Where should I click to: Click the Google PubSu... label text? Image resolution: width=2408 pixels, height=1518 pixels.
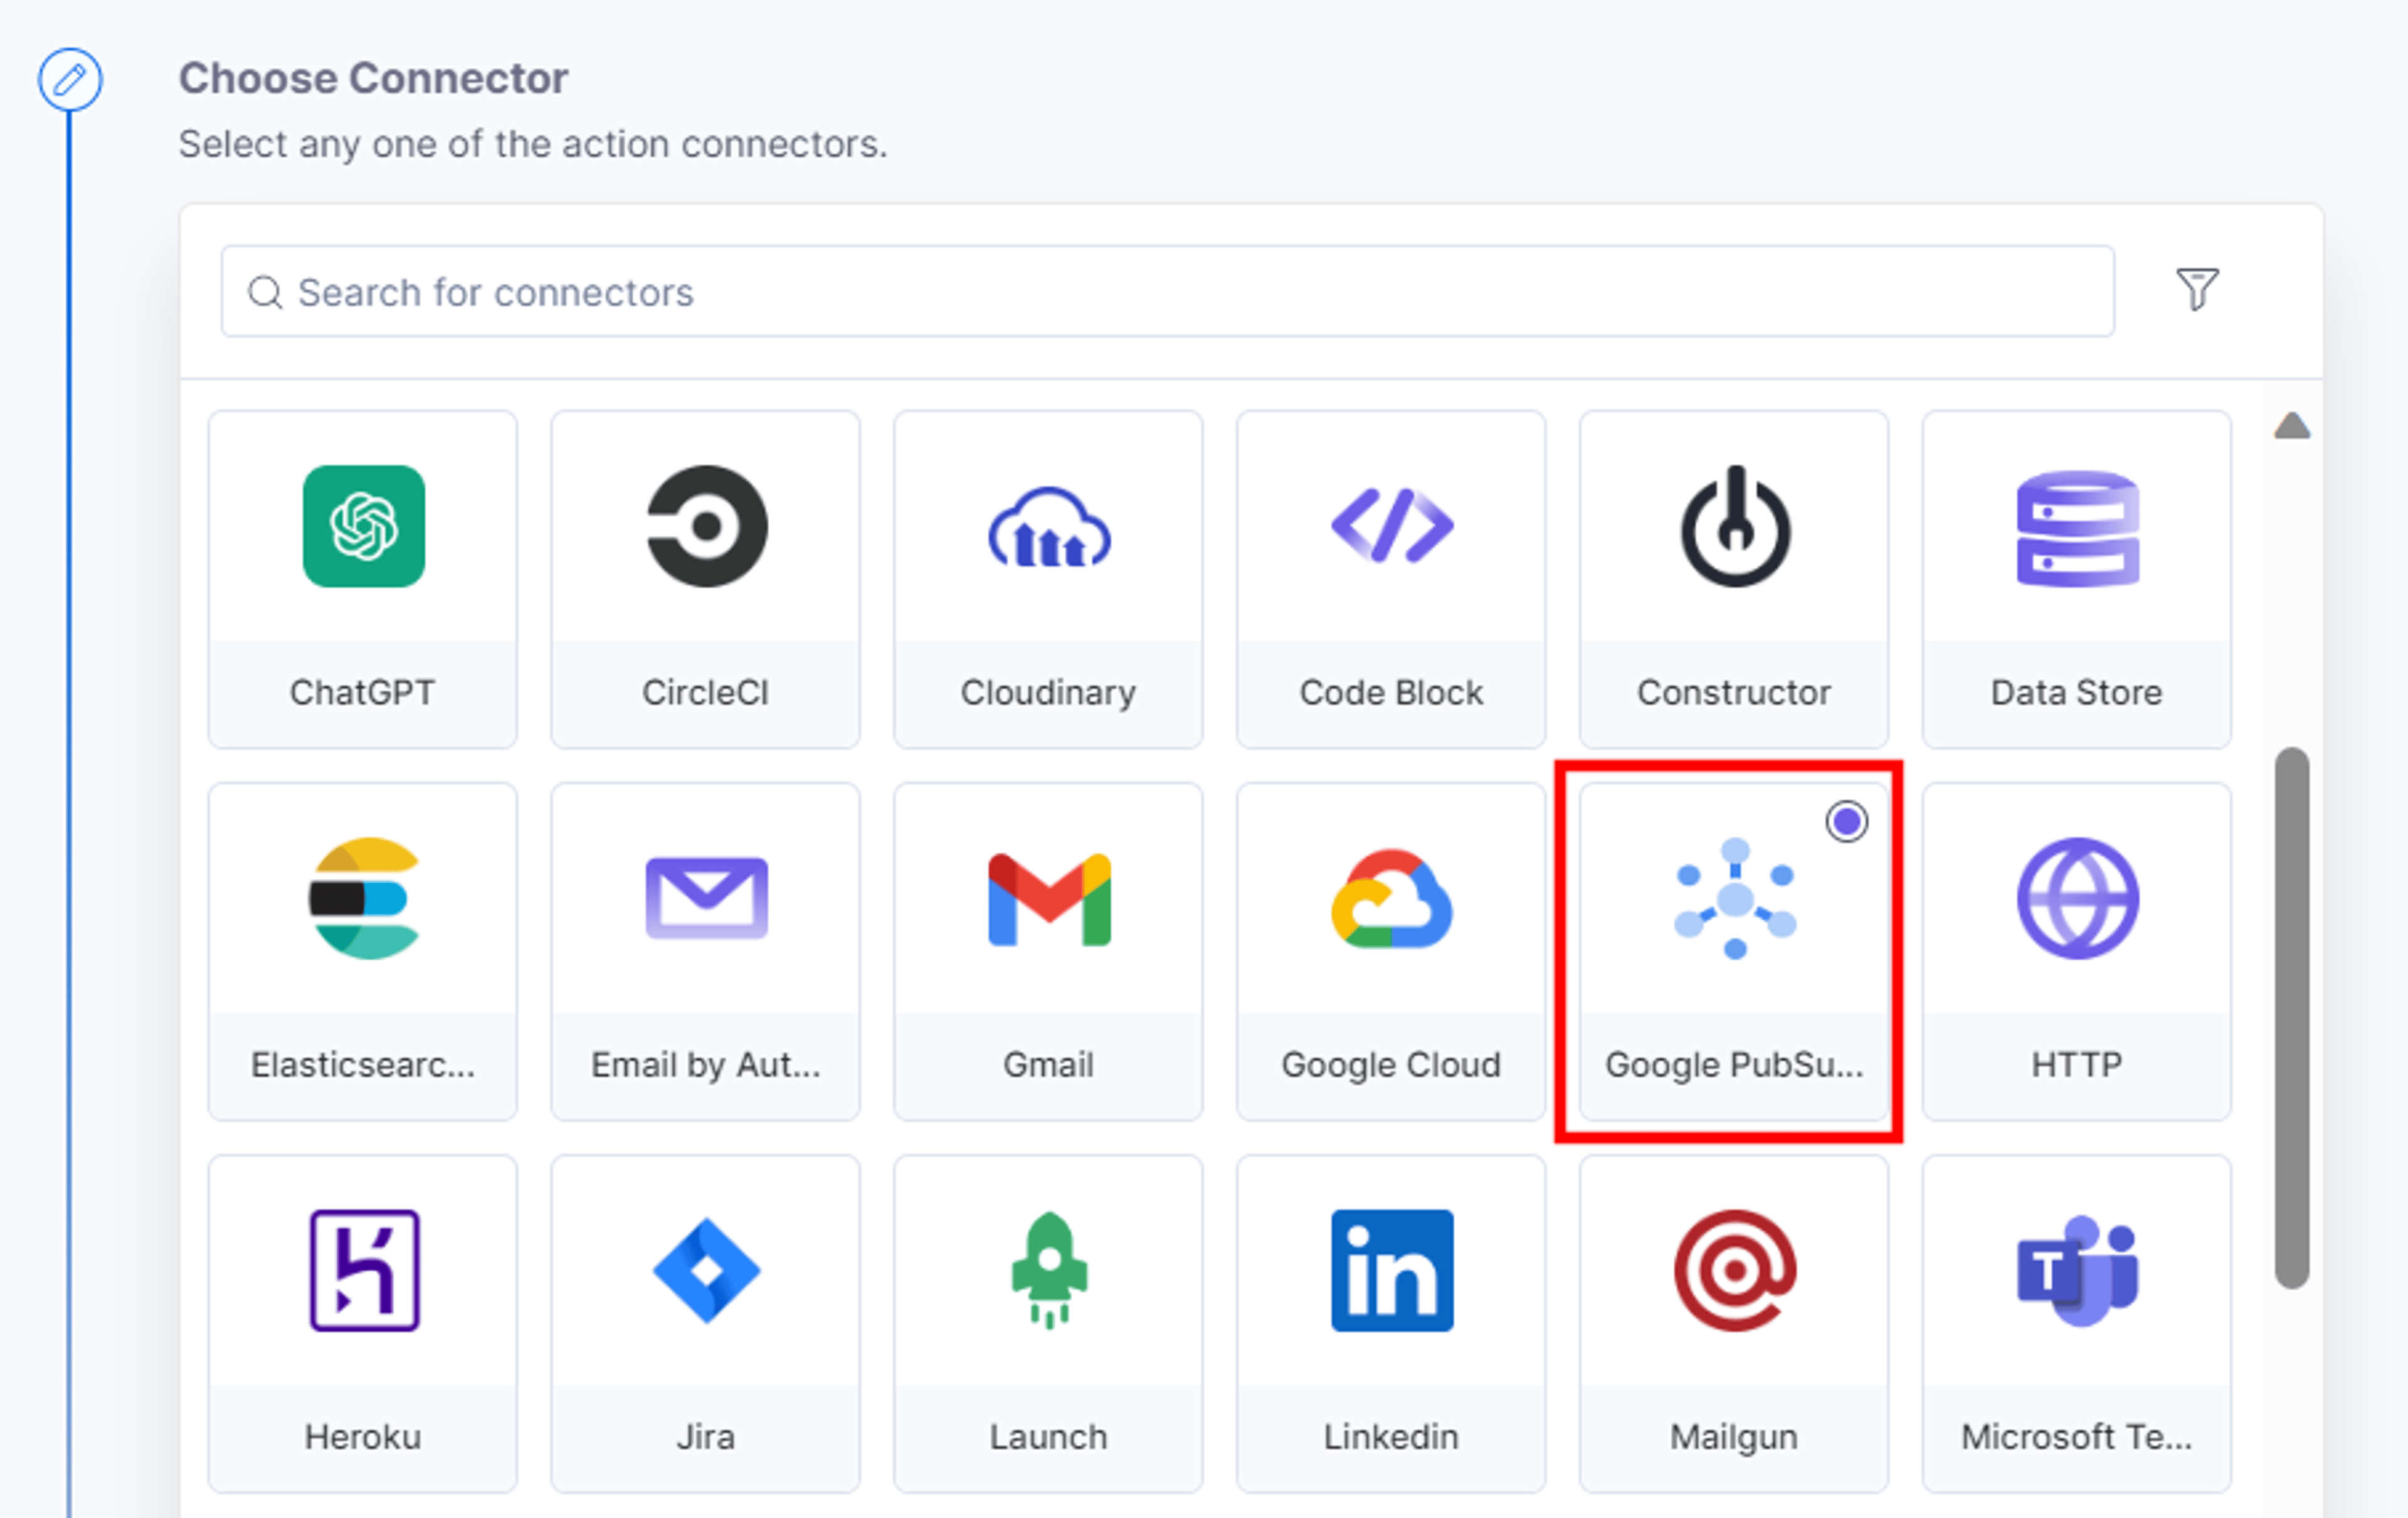(x=1735, y=1066)
